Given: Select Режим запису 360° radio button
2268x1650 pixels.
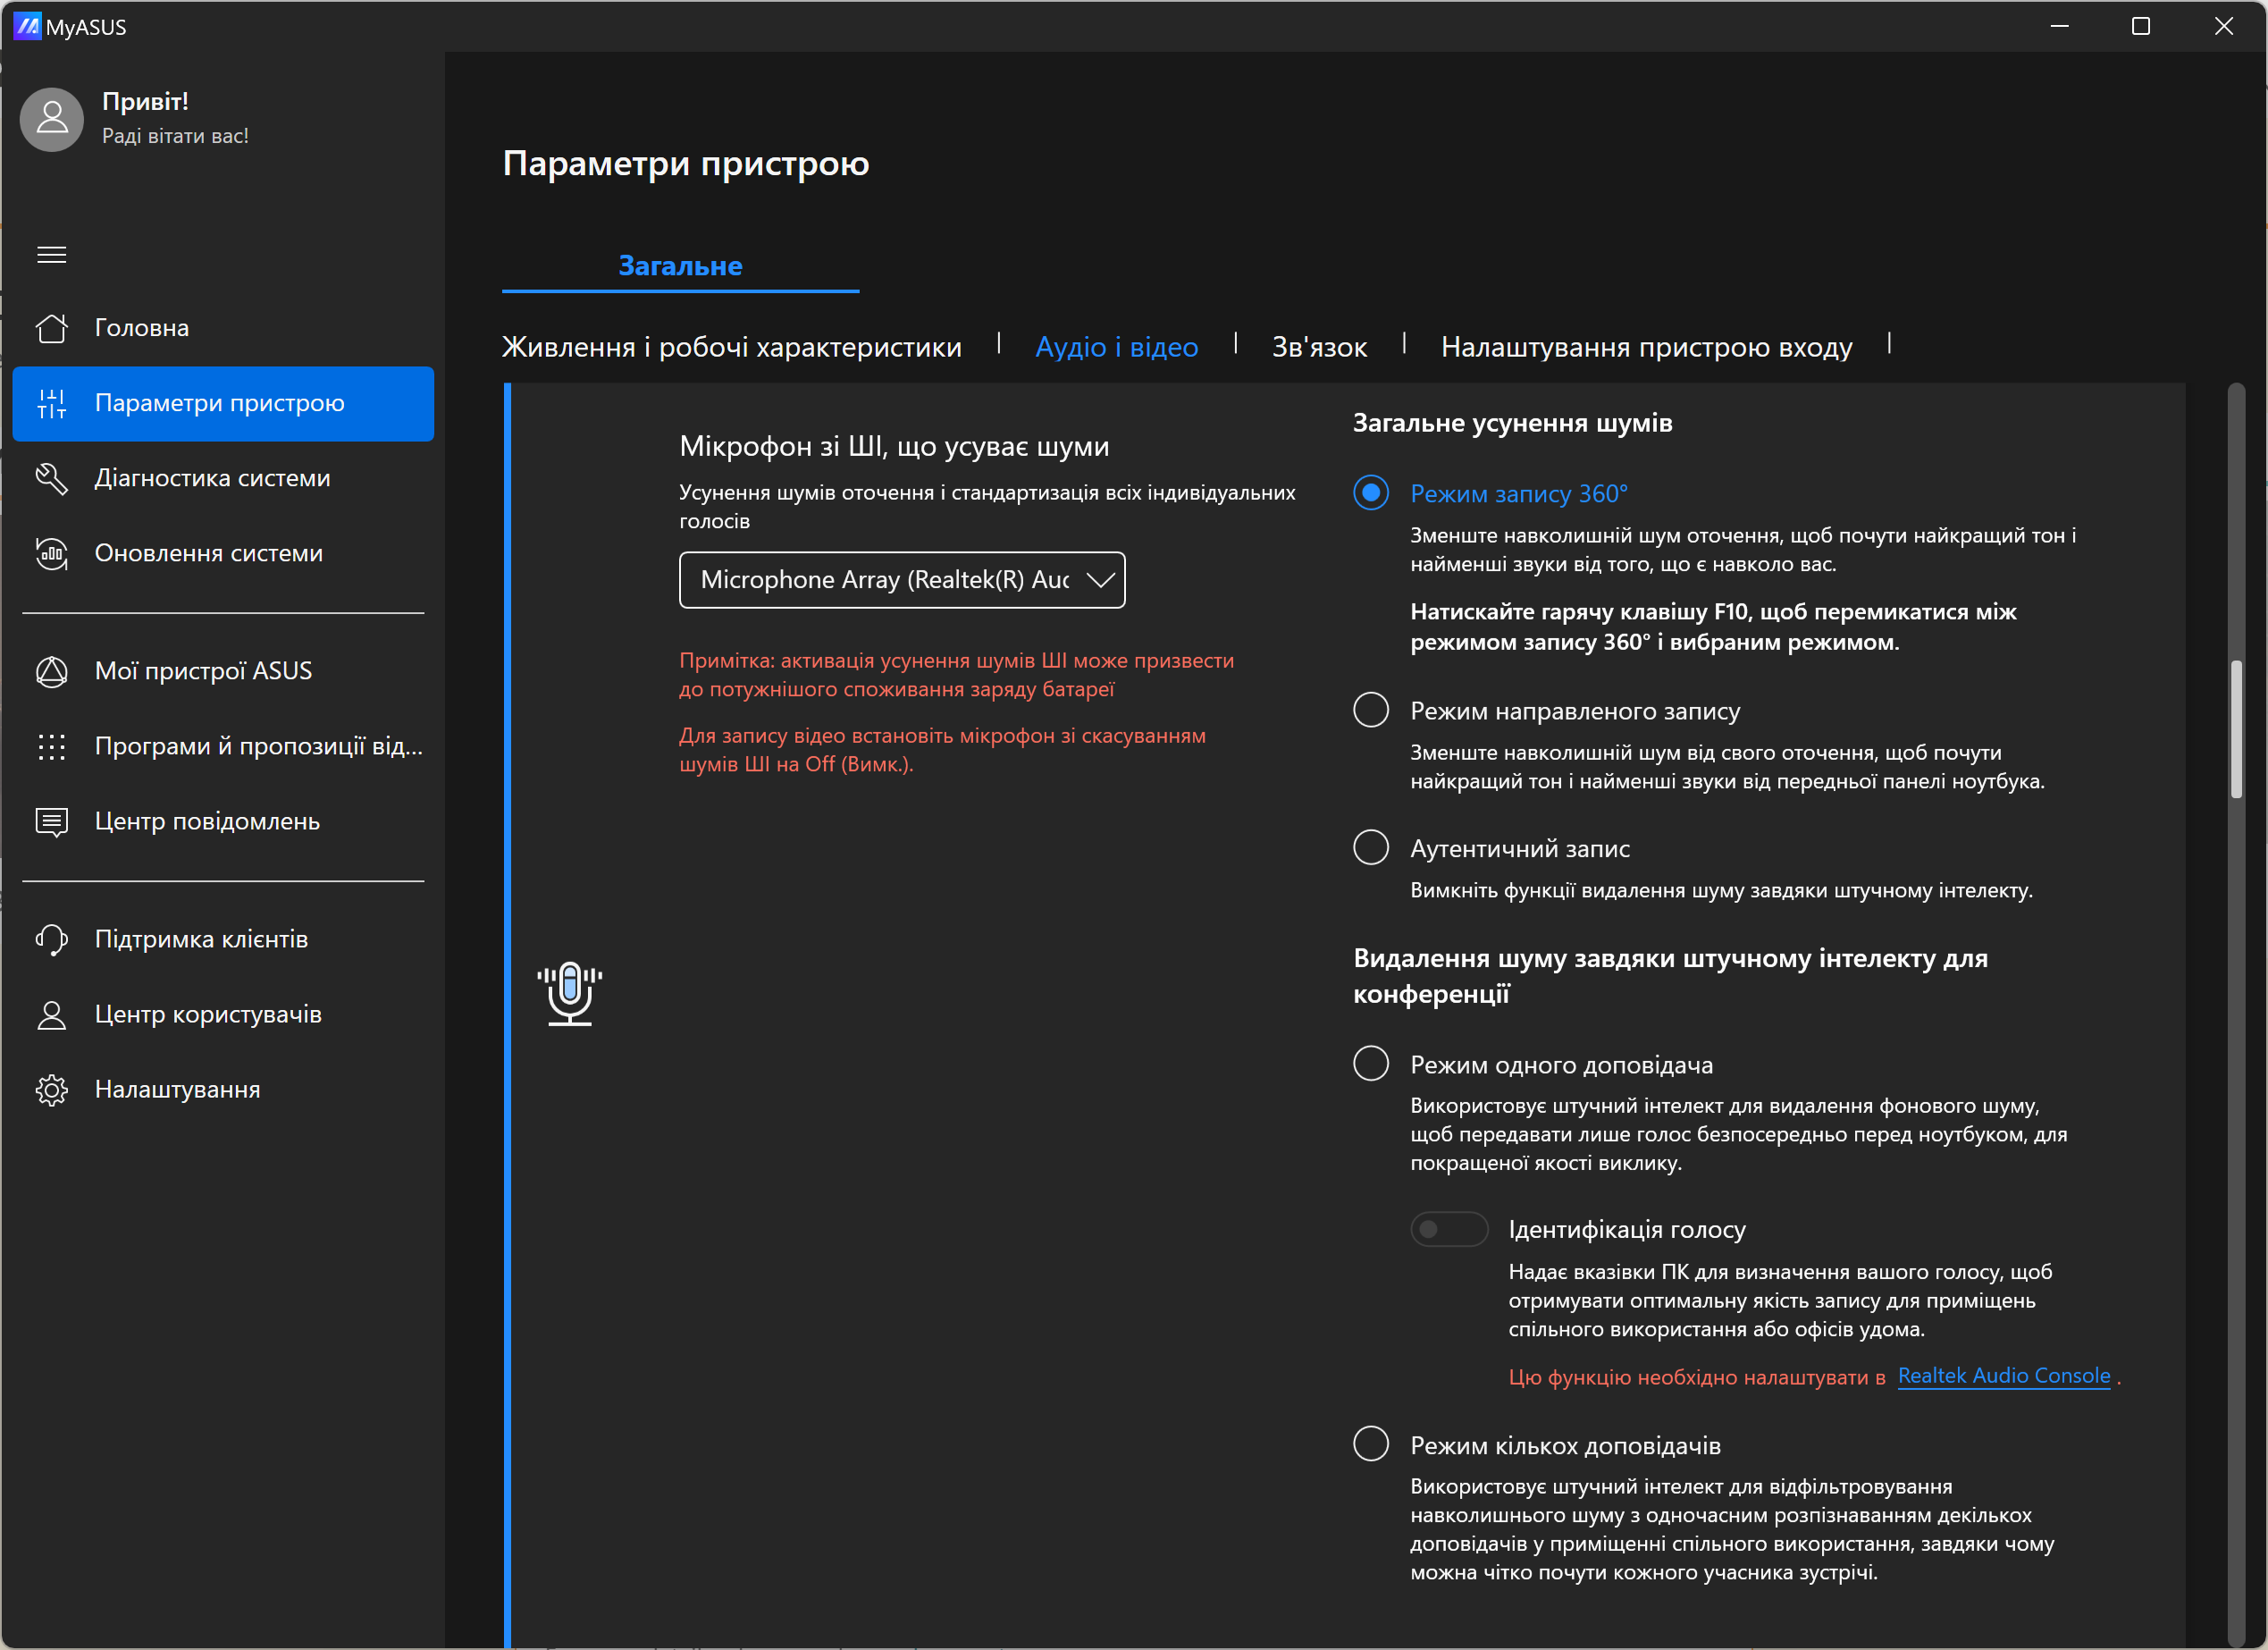Looking at the screenshot, I should click(x=1371, y=493).
